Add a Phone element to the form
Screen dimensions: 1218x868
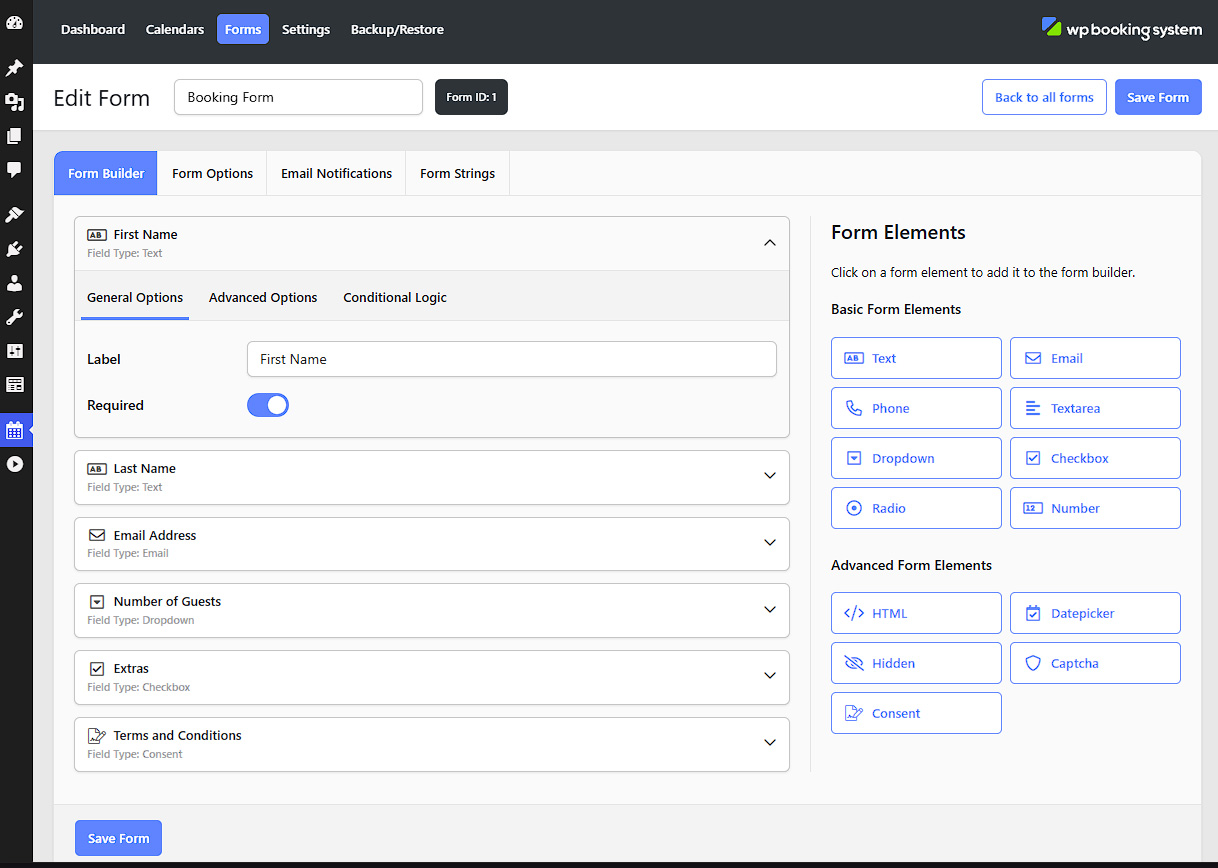pos(916,408)
